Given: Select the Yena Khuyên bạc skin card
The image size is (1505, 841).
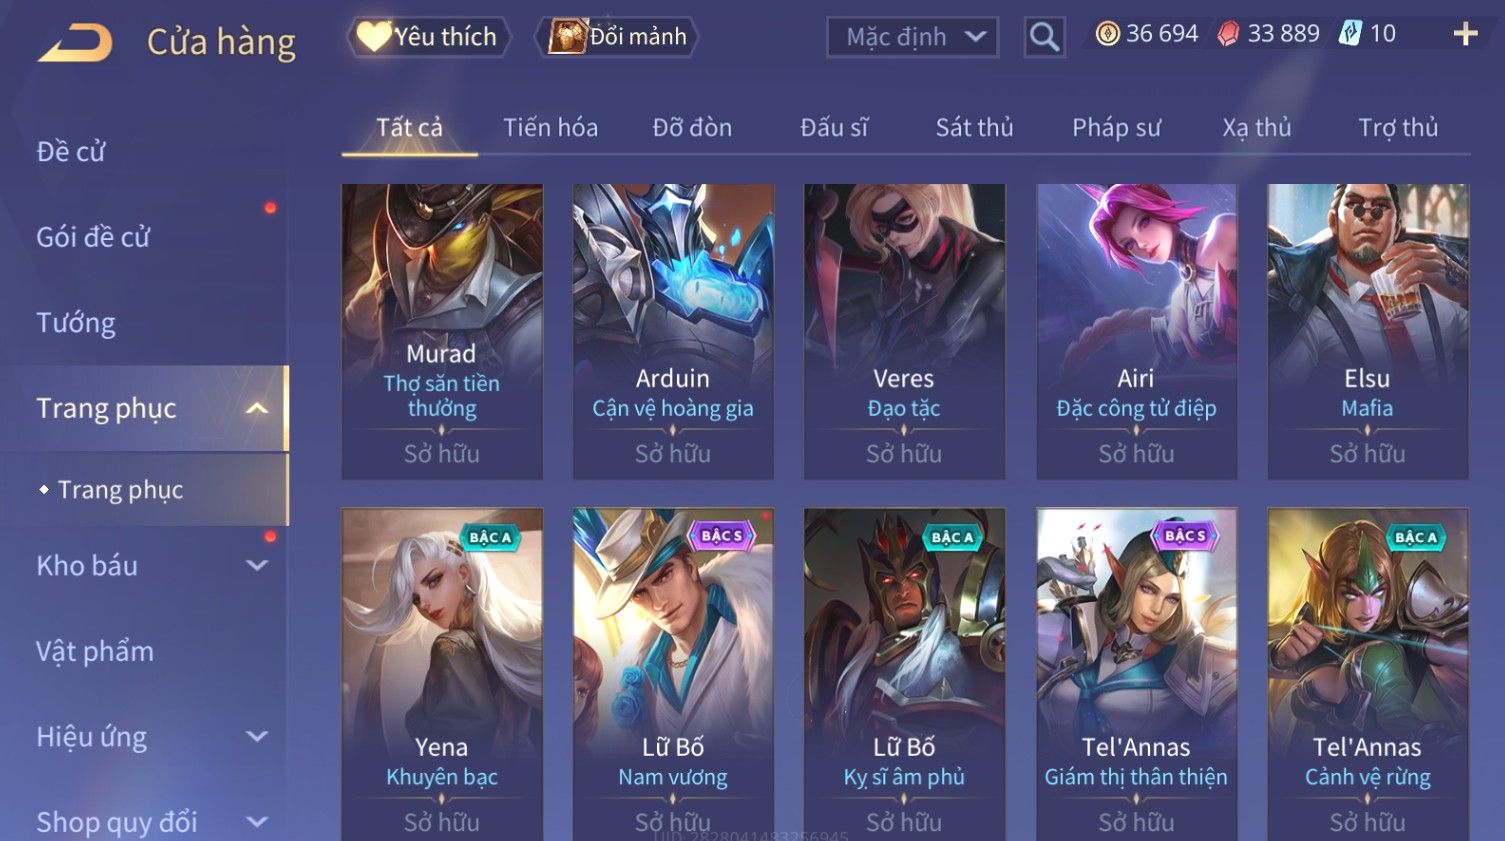Looking at the screenshot, I should coord(442,674).
